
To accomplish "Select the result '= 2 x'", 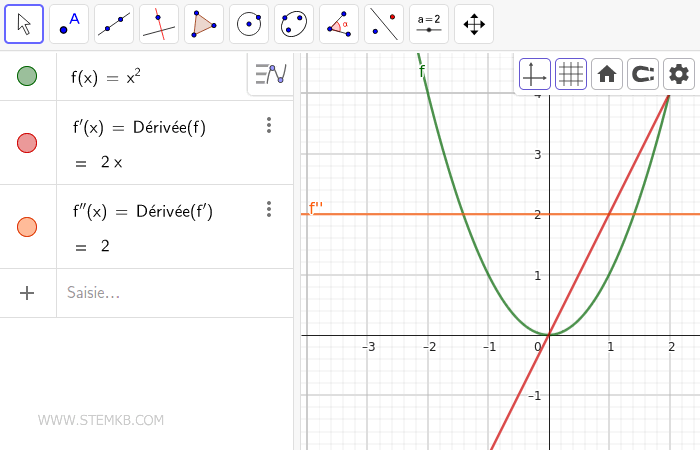I will pos(99,162).
